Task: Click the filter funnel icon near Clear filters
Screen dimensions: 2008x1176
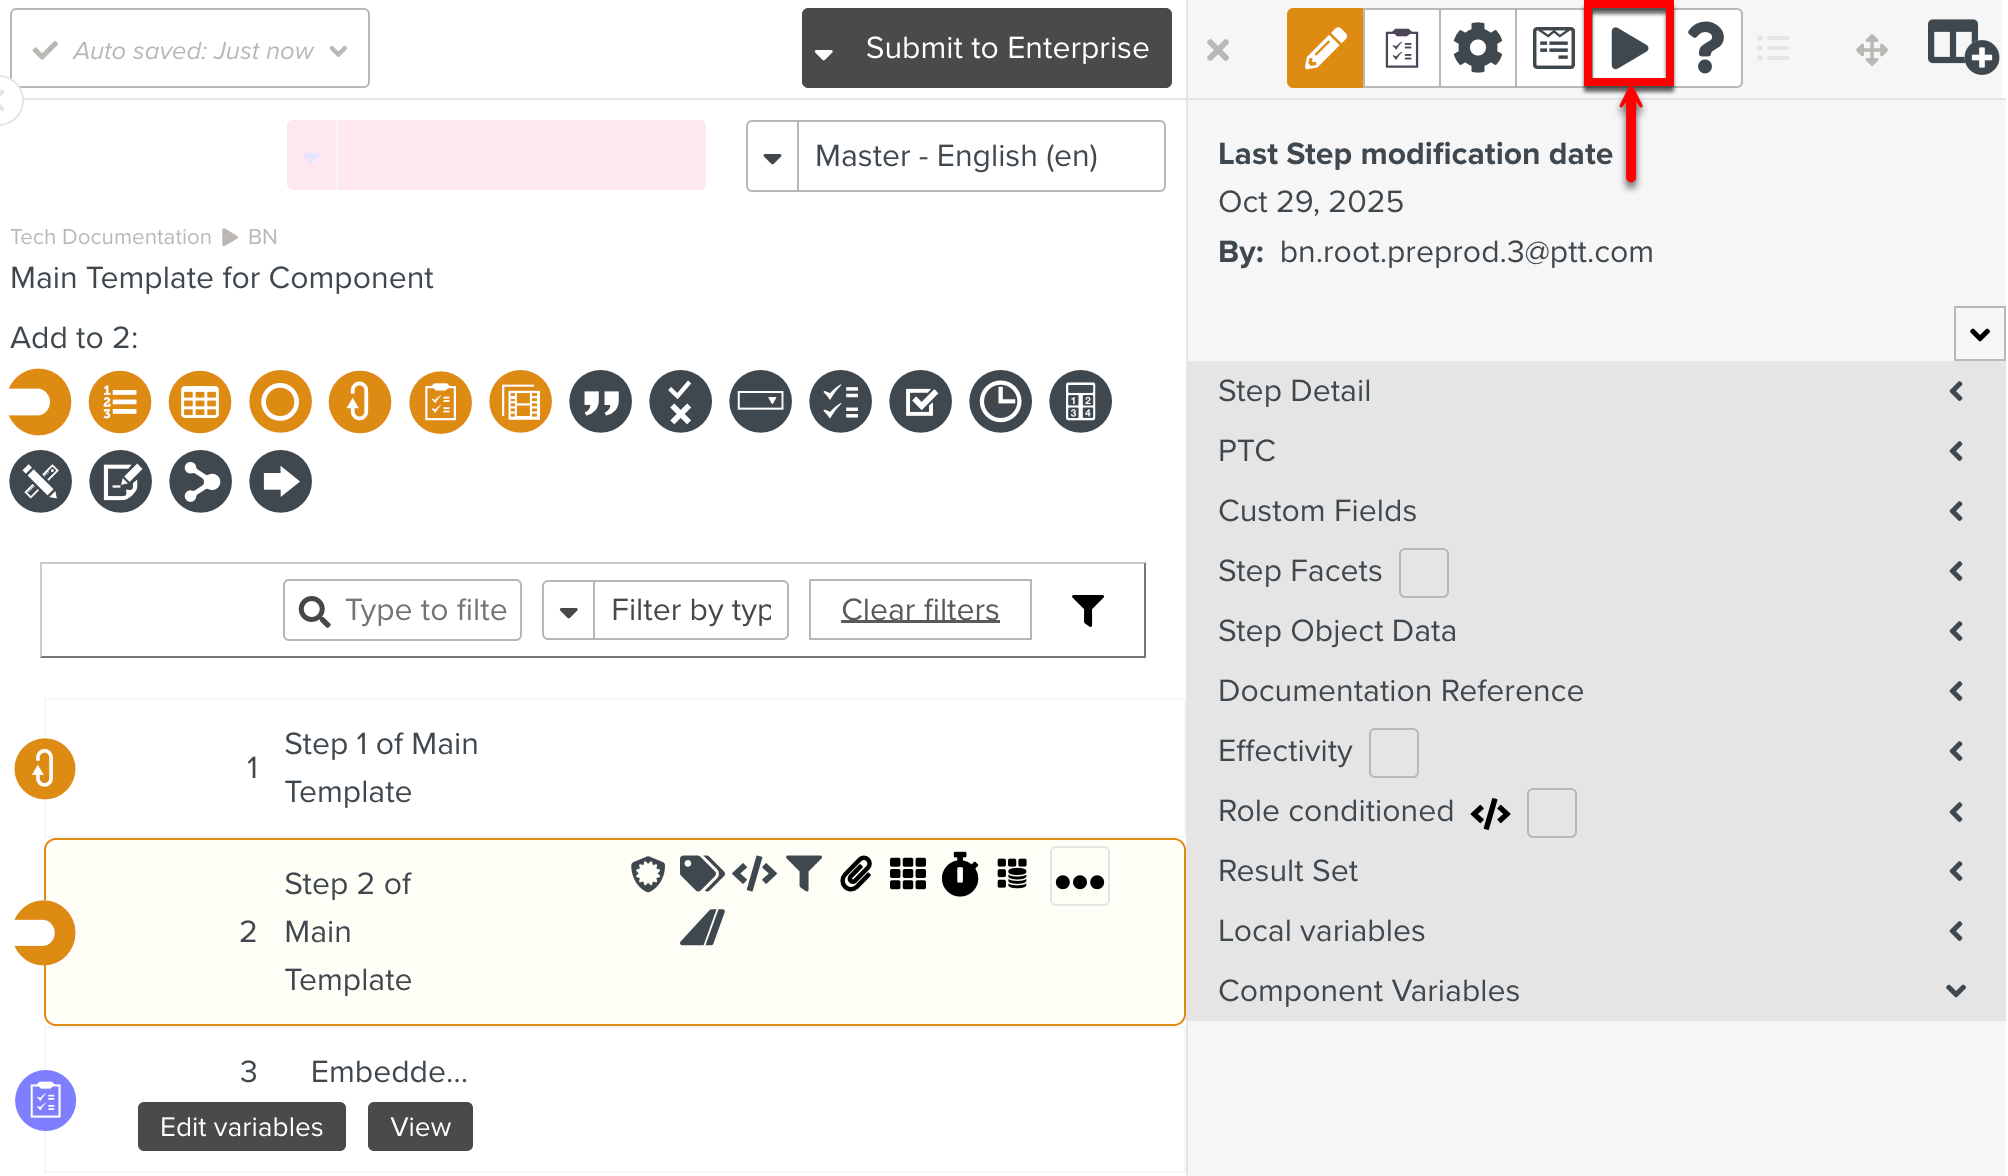Action: click(x=1088, y=609)
